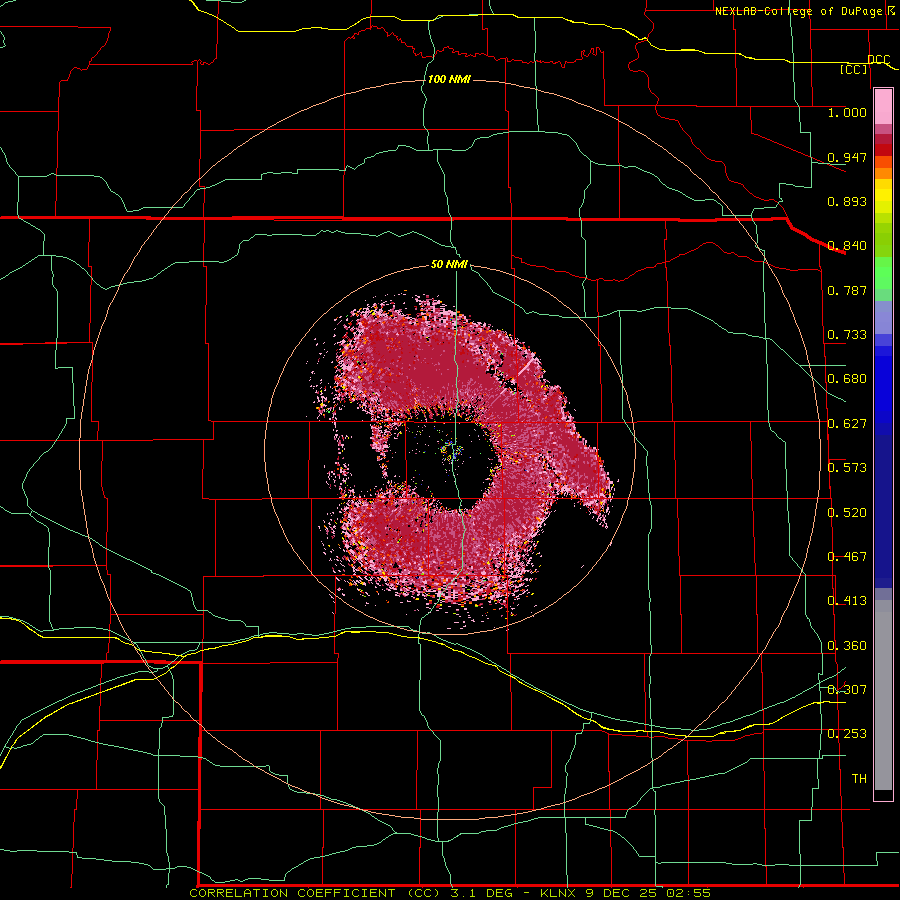The width and height of the screenshot is (900, 900).
Task: Click the 0.253 legend value
Action: pos(847,734)
